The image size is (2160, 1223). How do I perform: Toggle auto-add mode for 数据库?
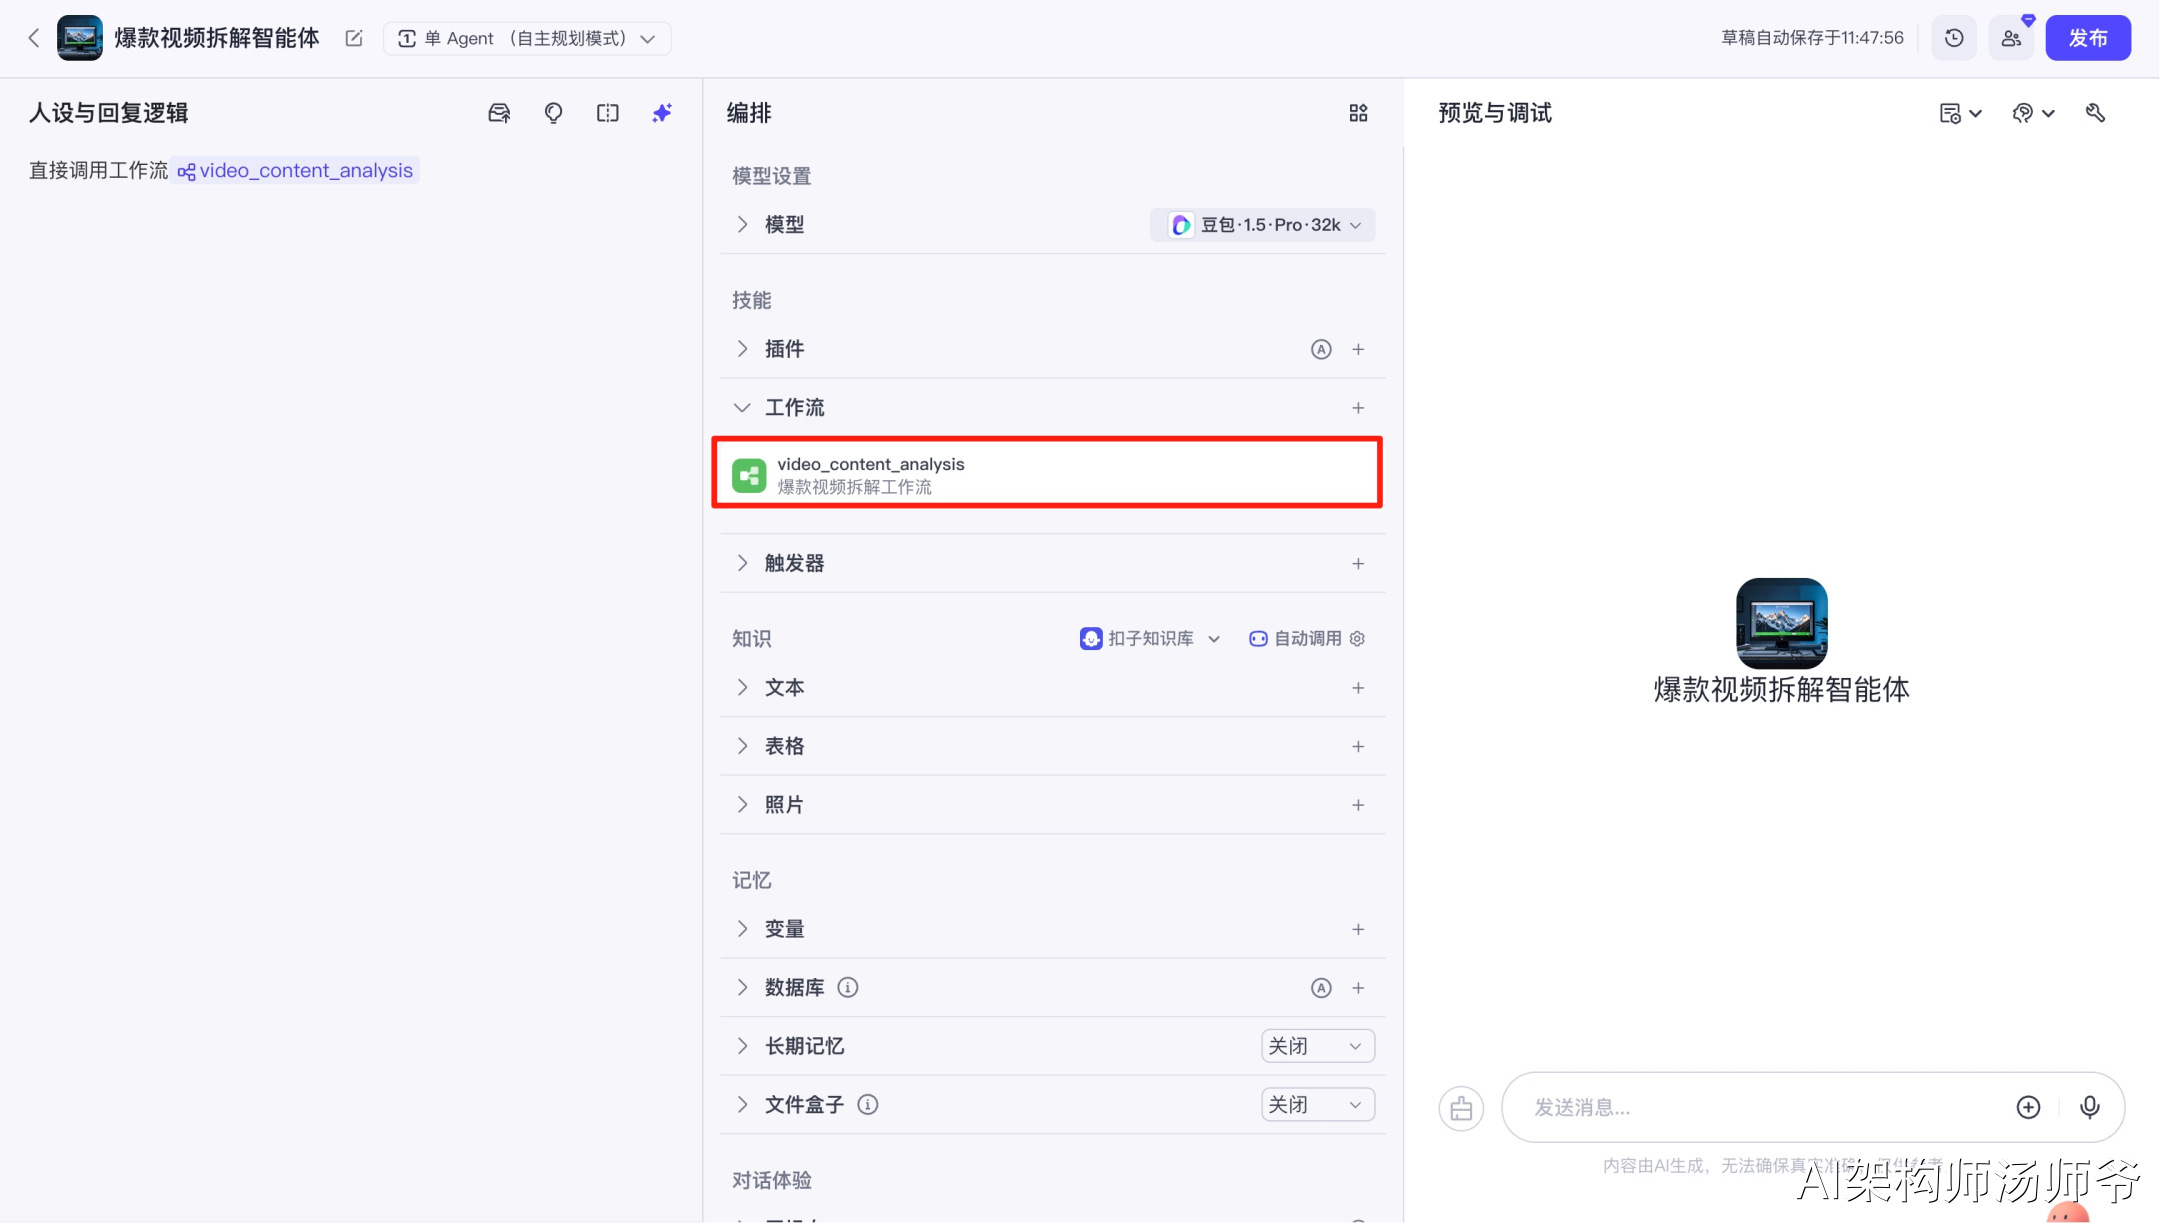pyautogui.click(x=1321, y=988)
